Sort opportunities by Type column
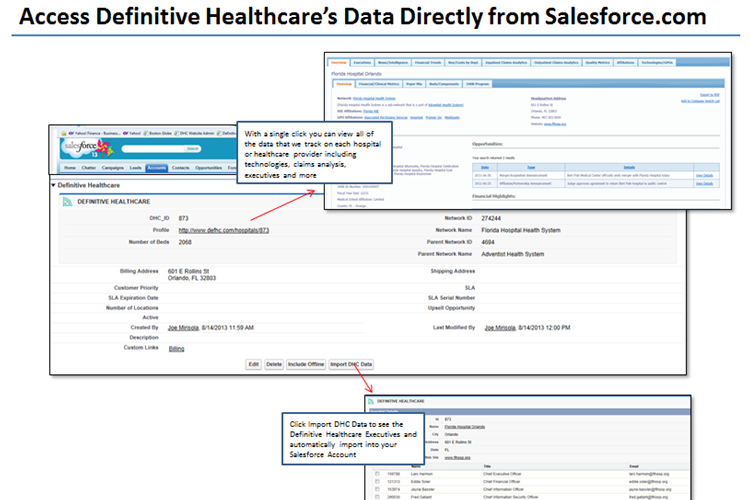750x500 pixels. click(531, 167)
